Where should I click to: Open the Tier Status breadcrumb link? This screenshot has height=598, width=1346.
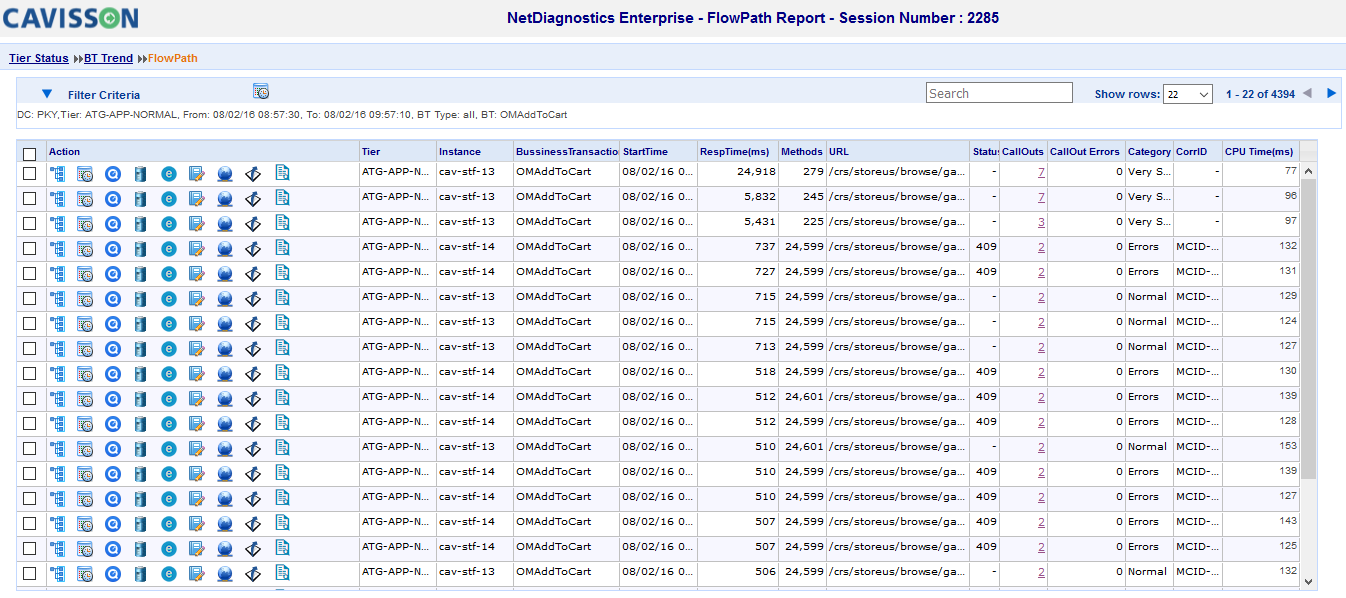pos(39,58)
